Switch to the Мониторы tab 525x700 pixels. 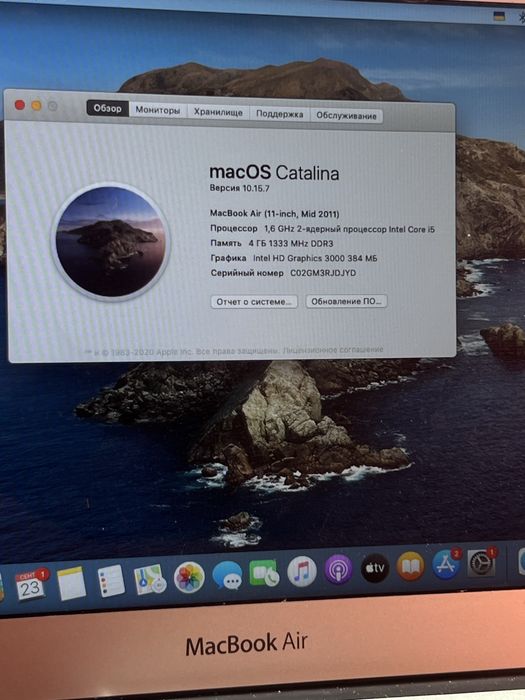click(158, 110)
